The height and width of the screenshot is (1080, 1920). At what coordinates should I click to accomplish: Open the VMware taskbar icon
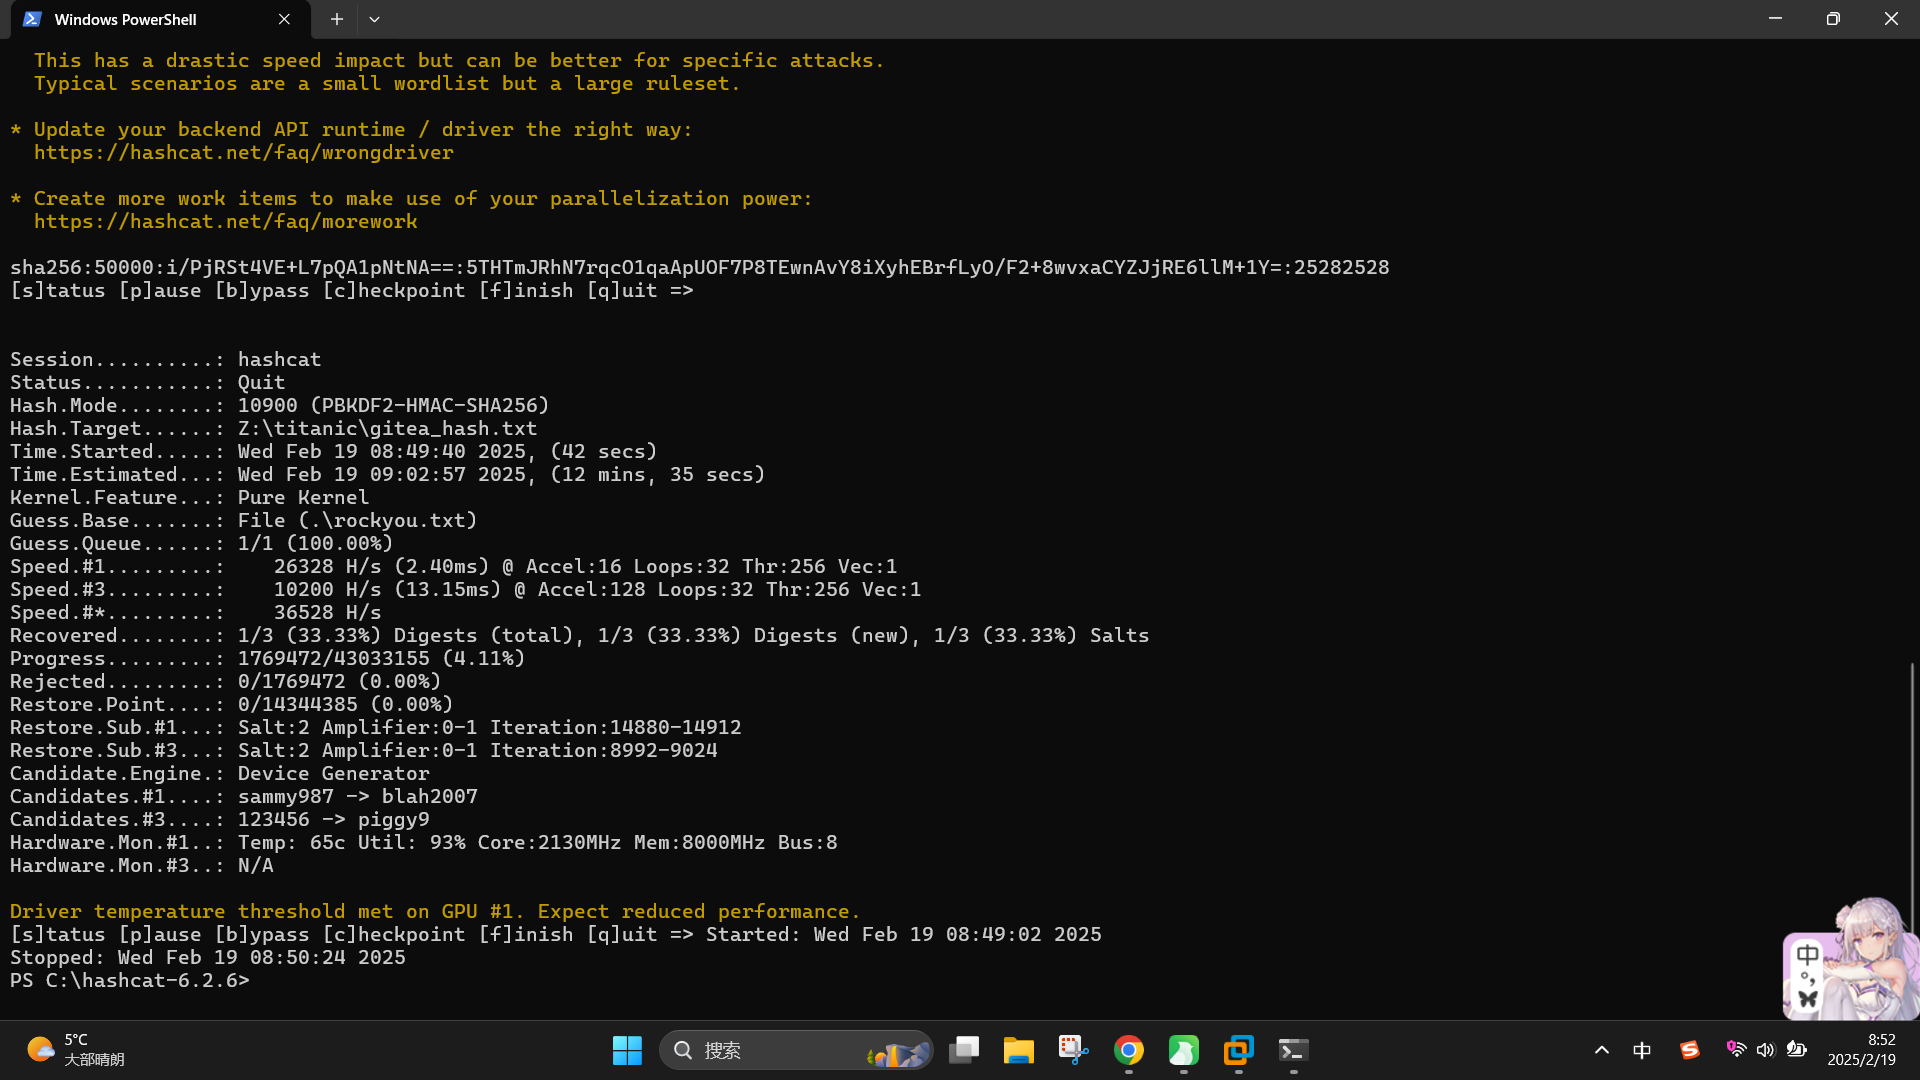point(1239,1050)
